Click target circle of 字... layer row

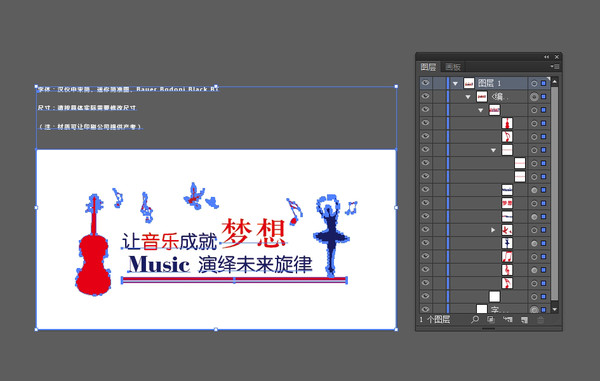[x=534, y=309]
